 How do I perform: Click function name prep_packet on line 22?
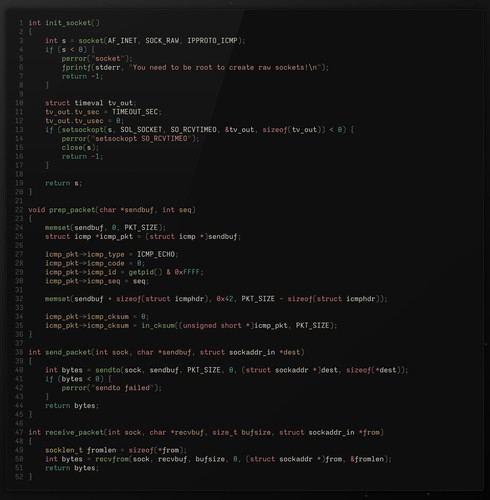tap(72, 210)
